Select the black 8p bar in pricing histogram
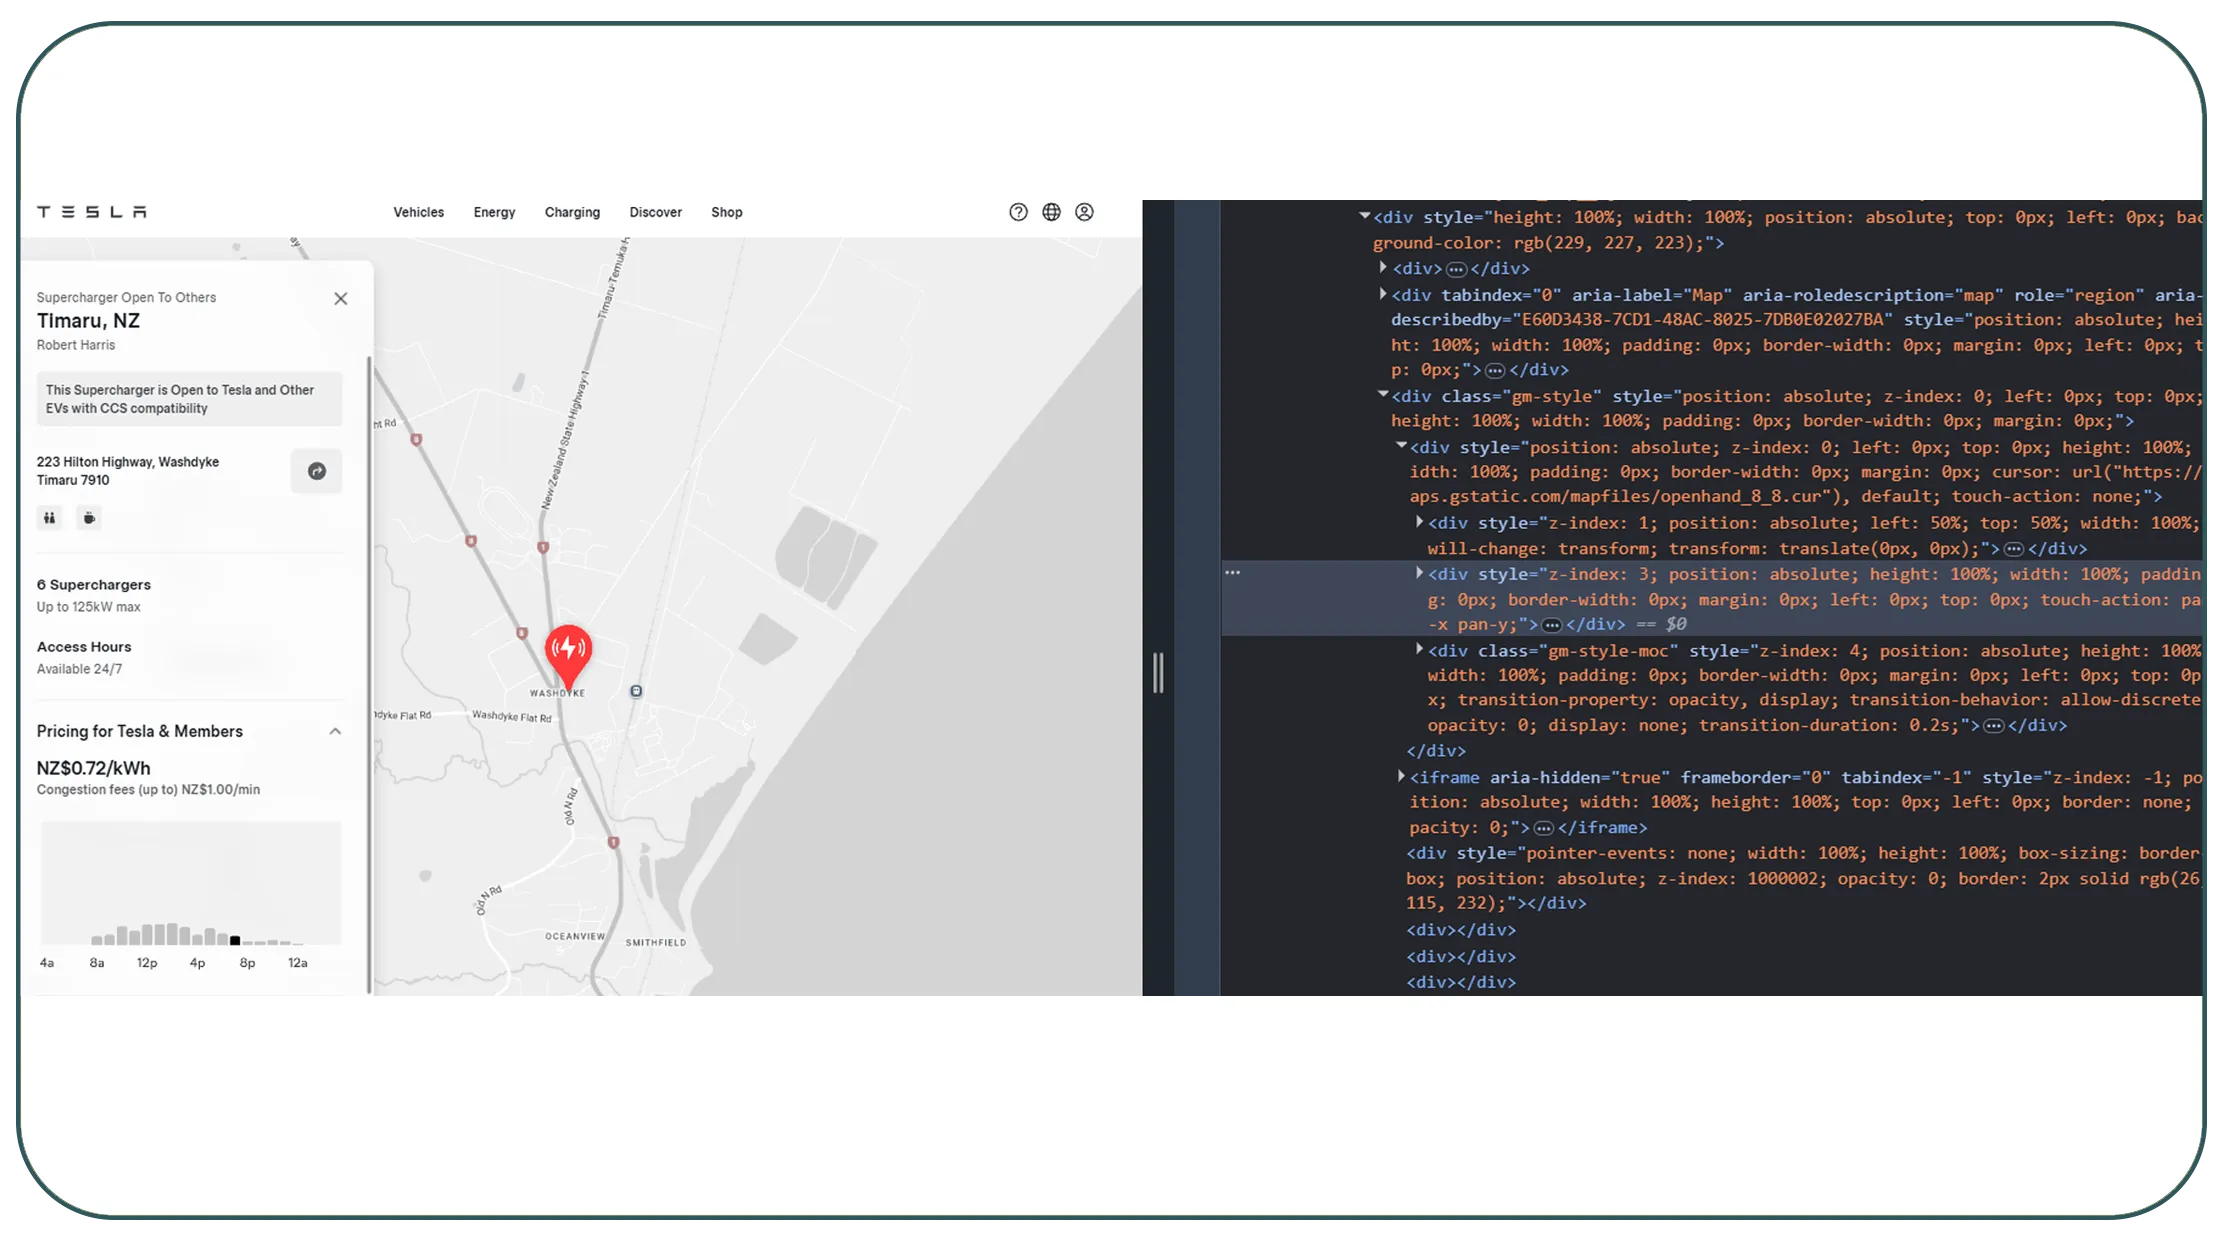 click(x=234, y=940)
